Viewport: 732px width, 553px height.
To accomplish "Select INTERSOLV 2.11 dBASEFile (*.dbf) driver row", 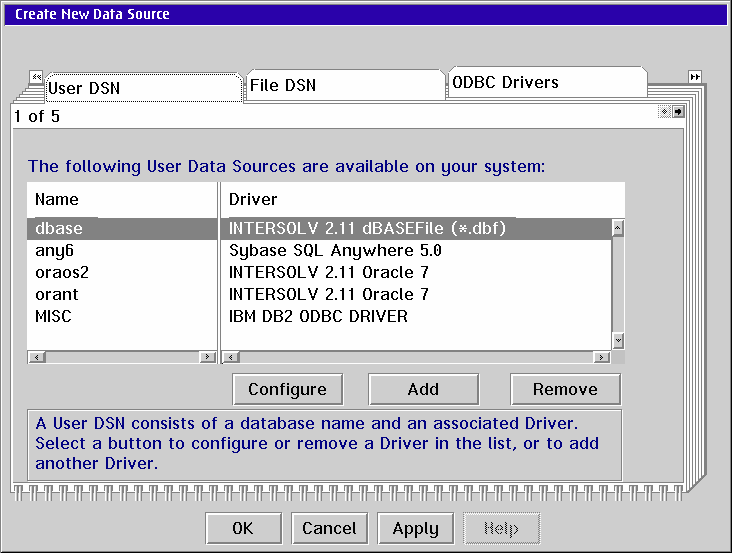I will [416, 228].
